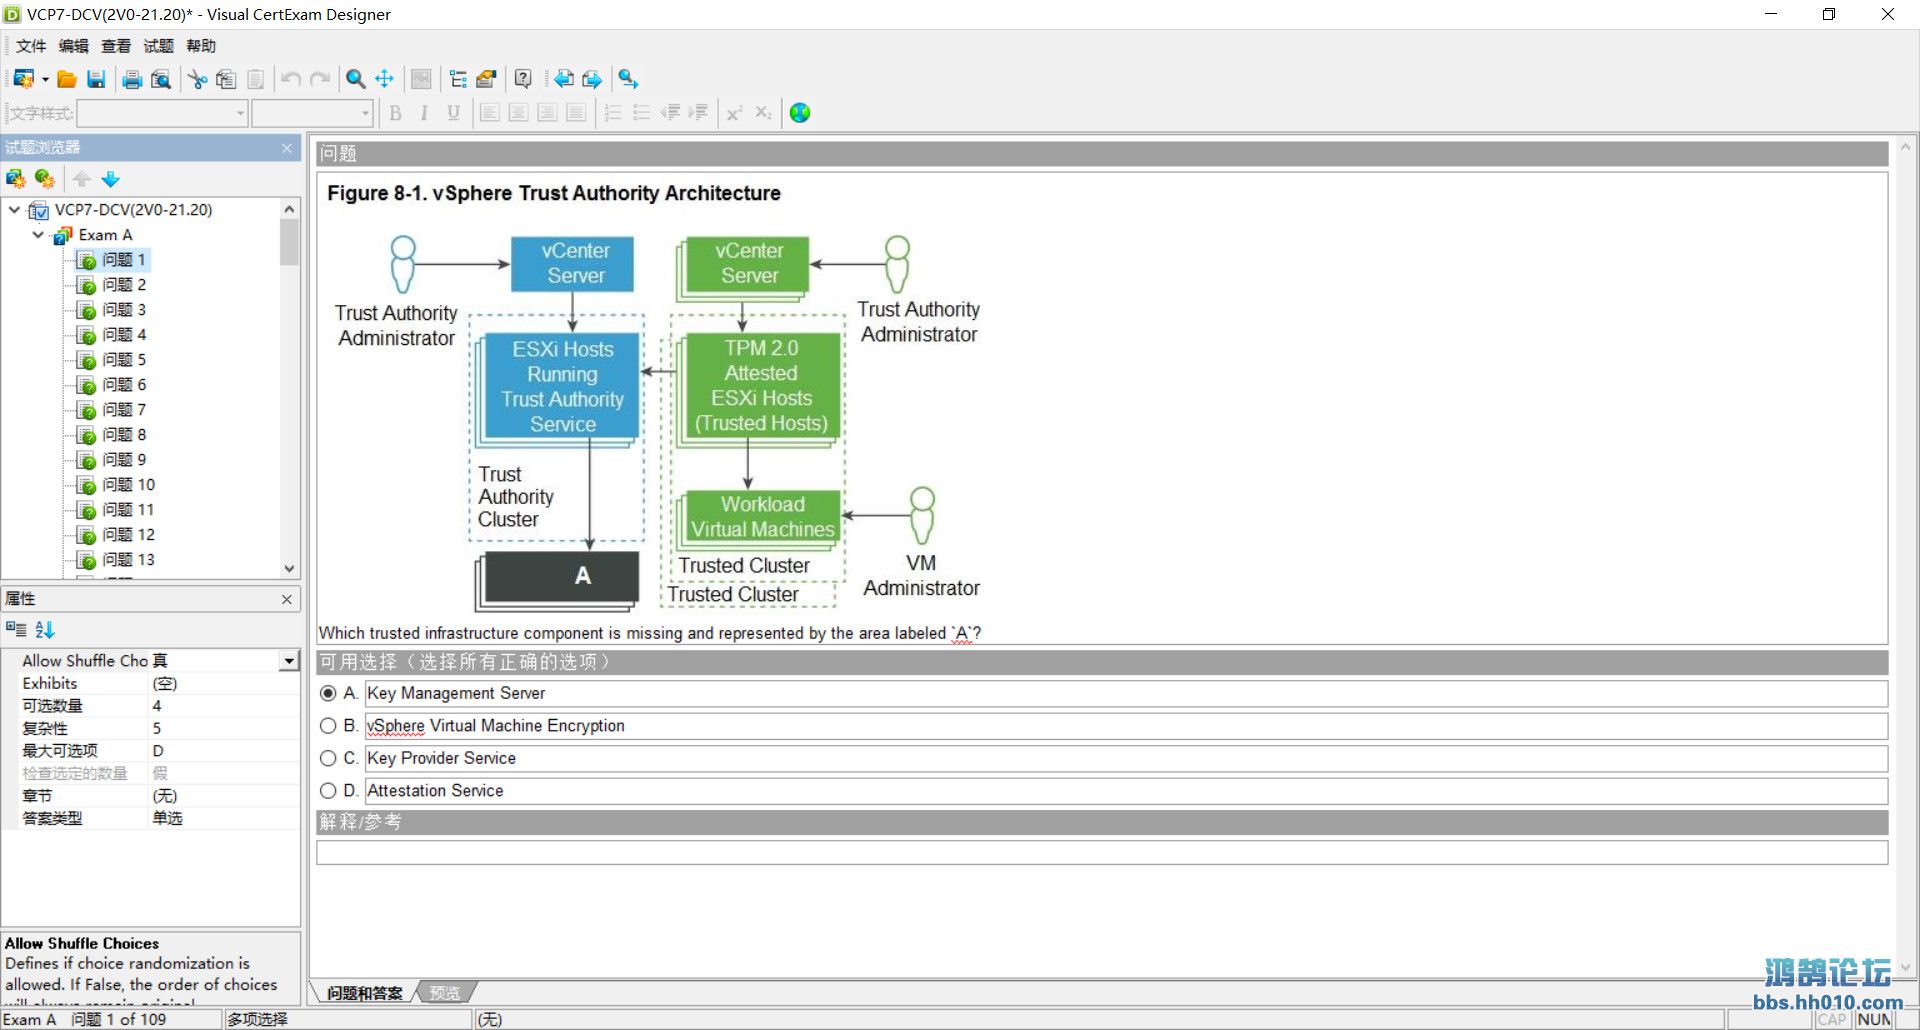1920x1030 pixels.
Task: Select answer B vSphere Virtual Machine Encryption
Action: [328, 726]
